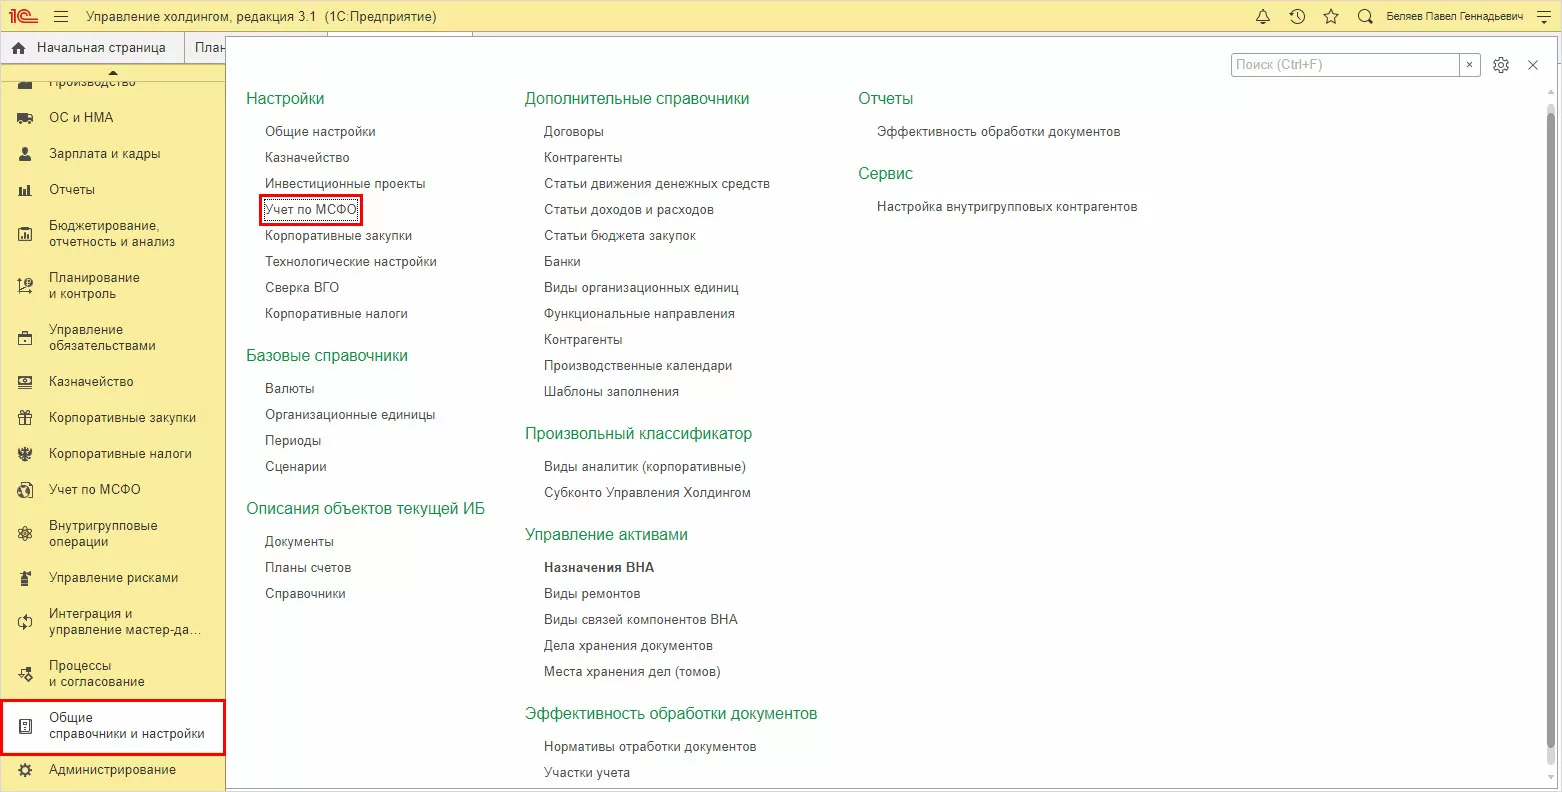Open Управление обязательствами section
1562x792 pixels.
click(x=113, y=338)
